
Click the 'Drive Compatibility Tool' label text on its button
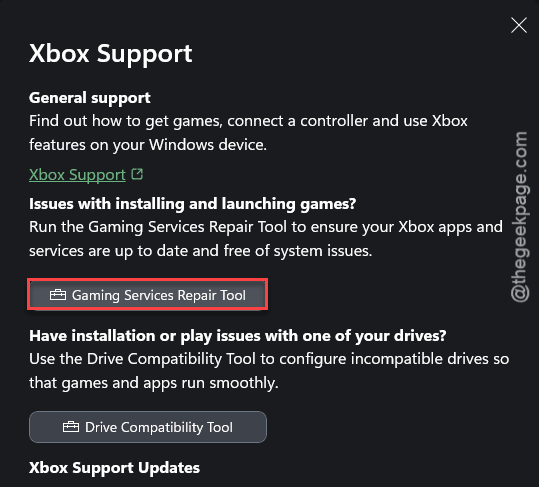coord(159,427)
